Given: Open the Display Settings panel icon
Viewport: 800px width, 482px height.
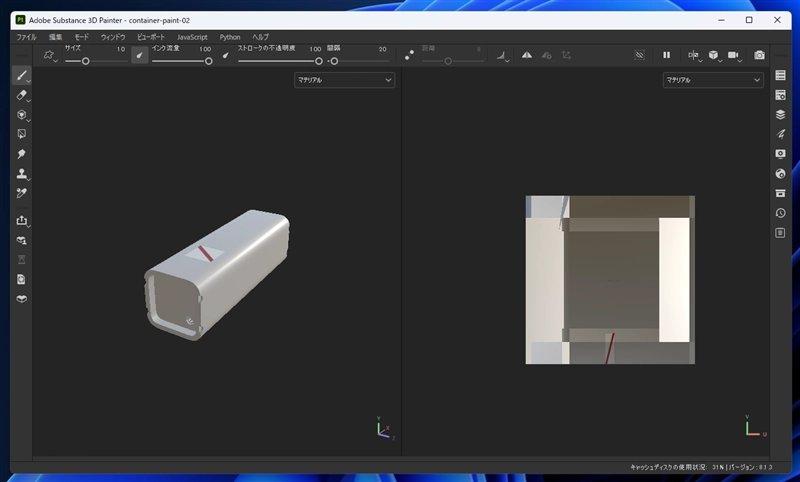Looking at the screenshot, I should pyautogui.click(x=780, y=154).
